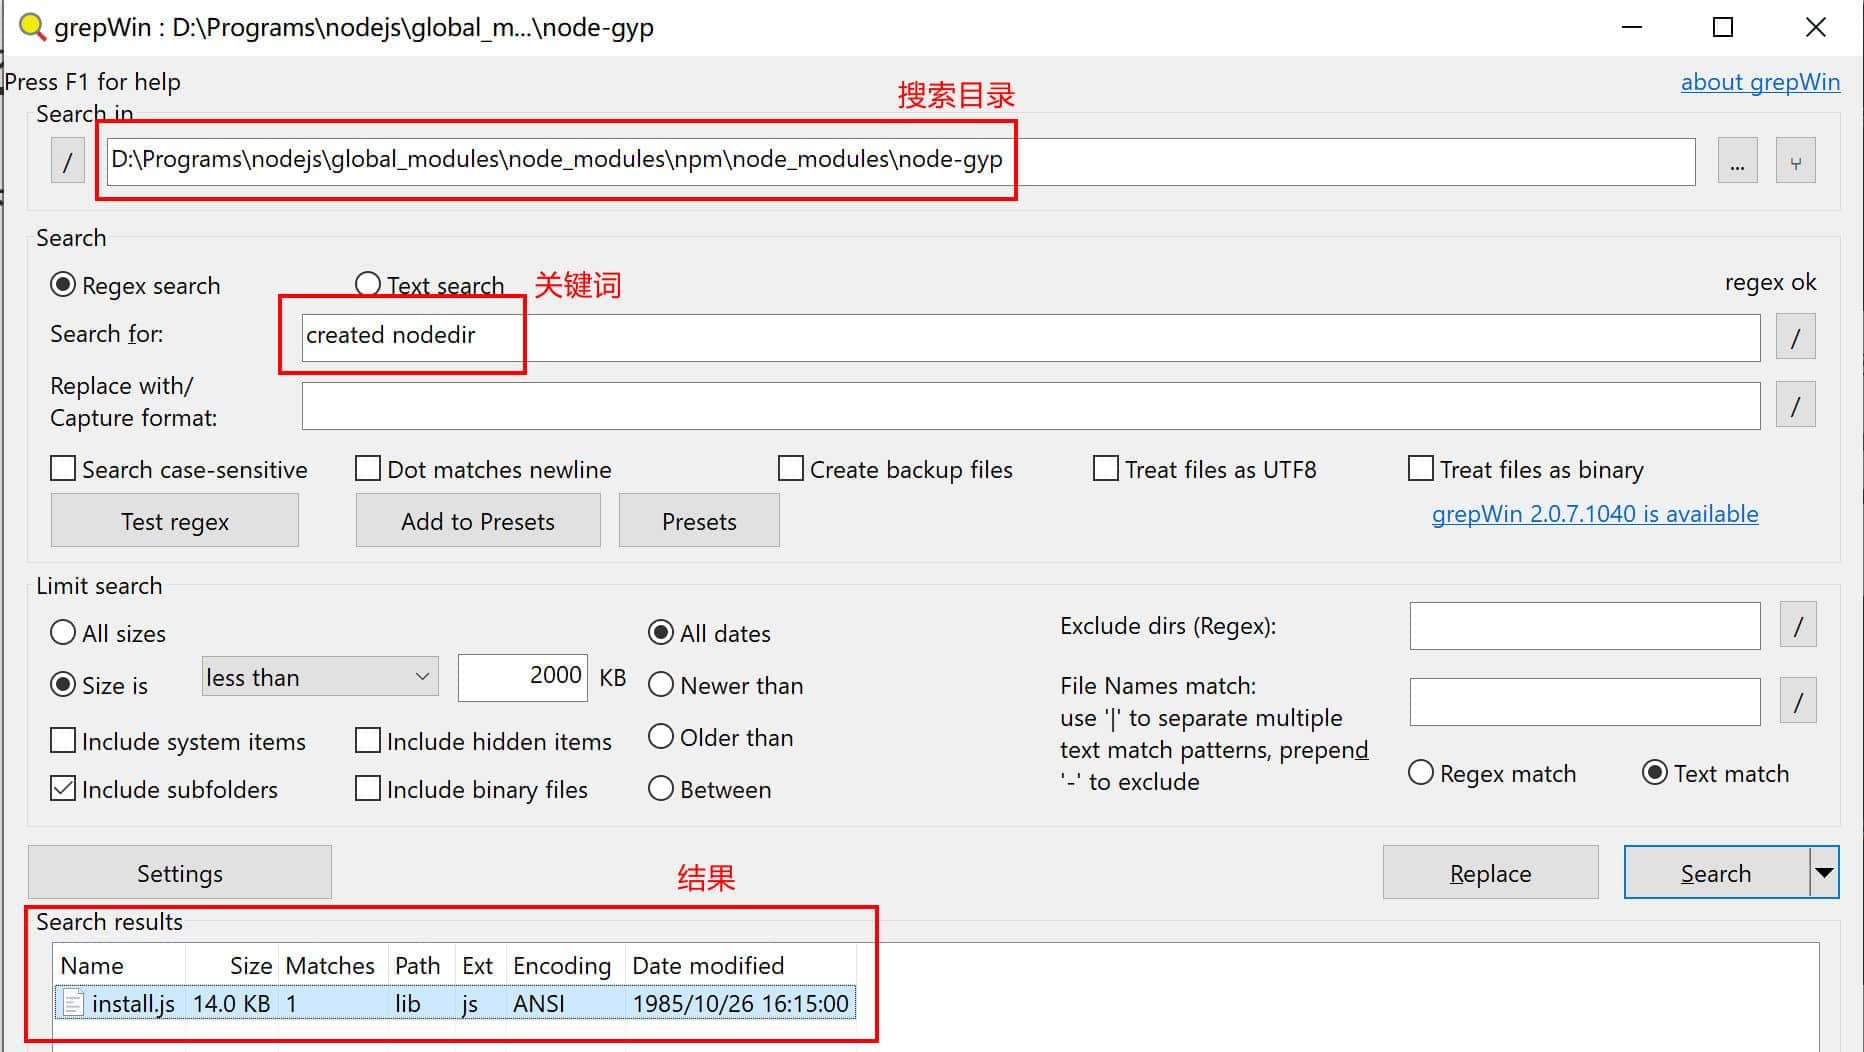Select the Older than date option

661,737
